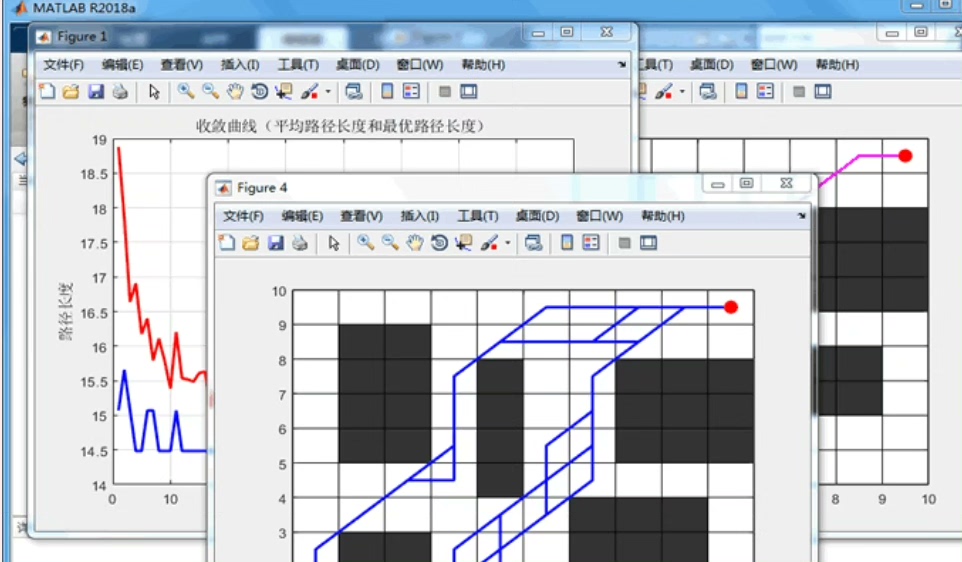The width and height of the screenshot is (962, 562).
Task: Enable Rotate 3D tool in Figure 1
Action: tap(260, 91)
